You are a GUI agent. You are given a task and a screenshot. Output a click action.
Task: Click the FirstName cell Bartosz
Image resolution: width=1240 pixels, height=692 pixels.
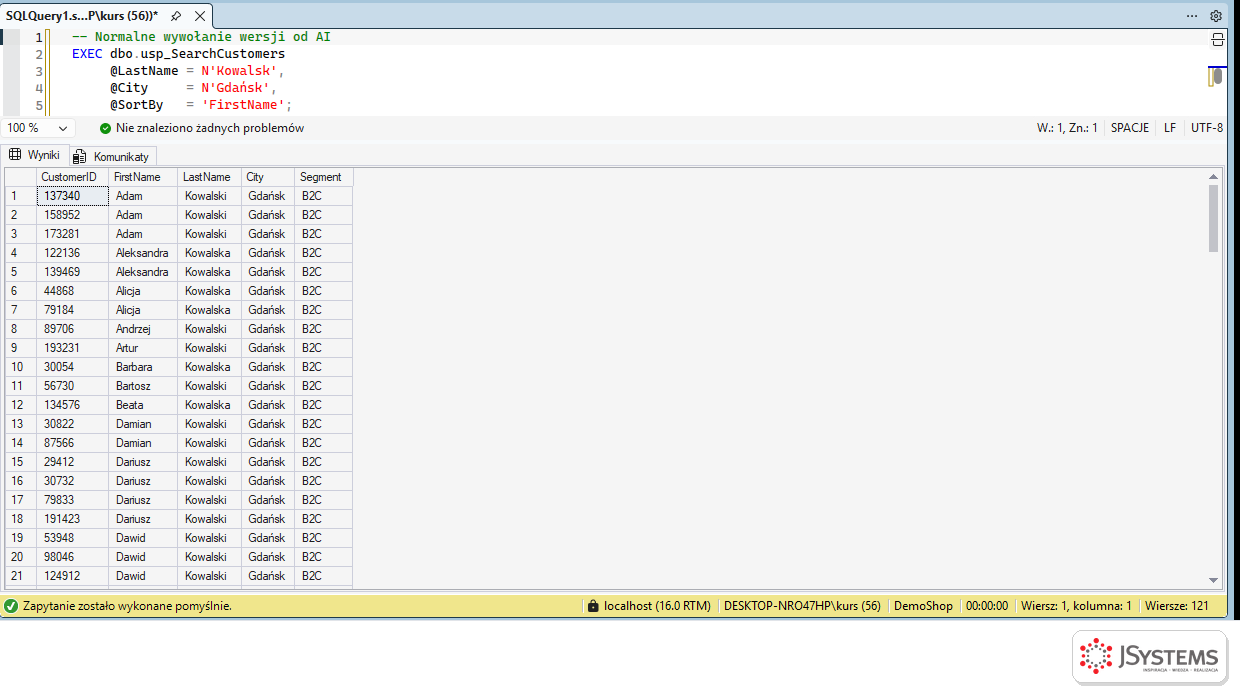tap(143, 386)
